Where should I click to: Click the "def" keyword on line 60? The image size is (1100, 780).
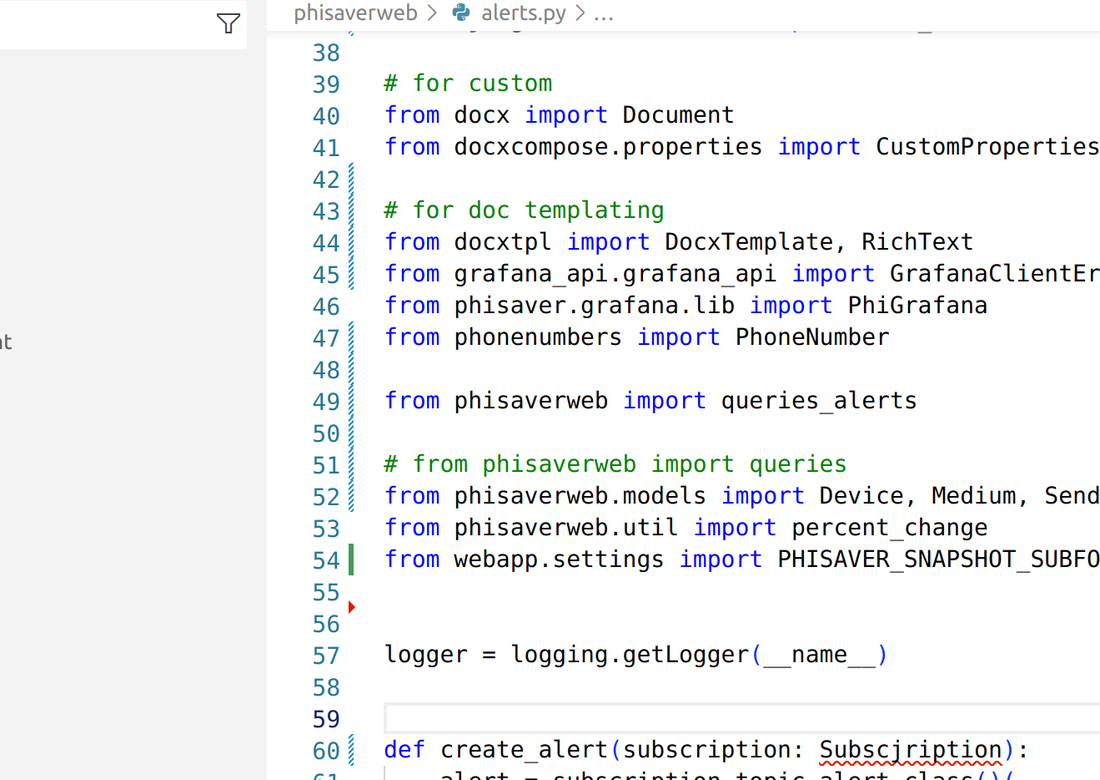click(405, 750)
